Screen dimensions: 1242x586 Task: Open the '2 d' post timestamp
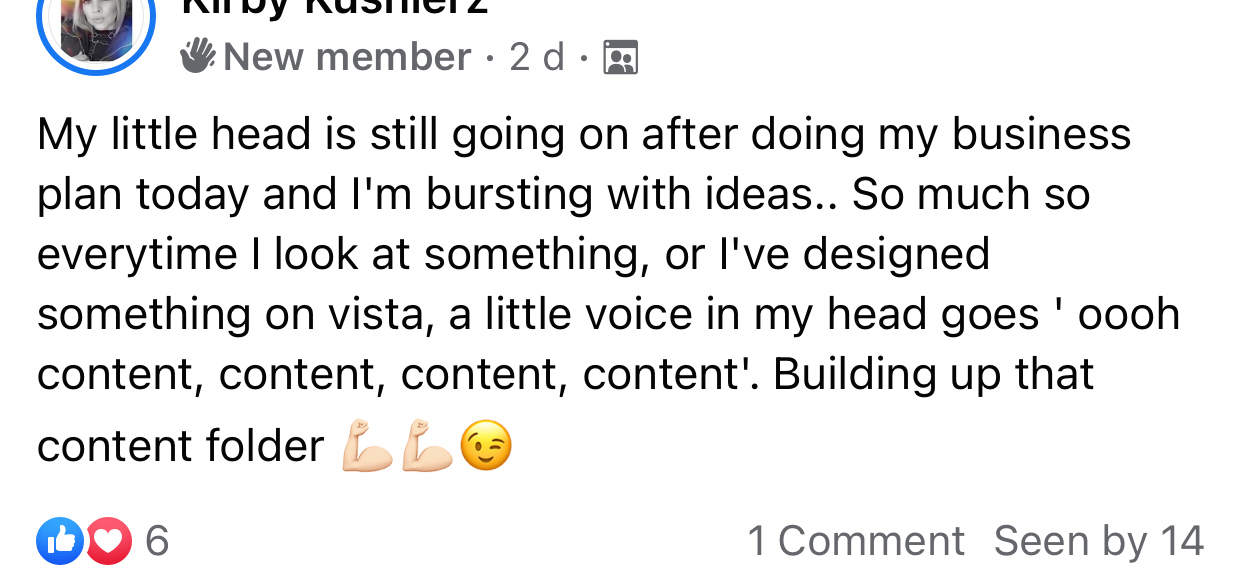click(x=537, y=57)
